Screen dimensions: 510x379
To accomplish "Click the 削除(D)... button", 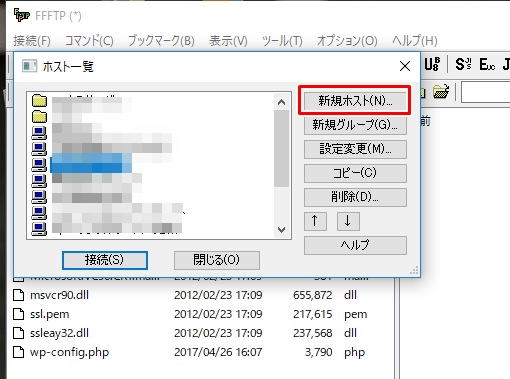I will (355, 197).
